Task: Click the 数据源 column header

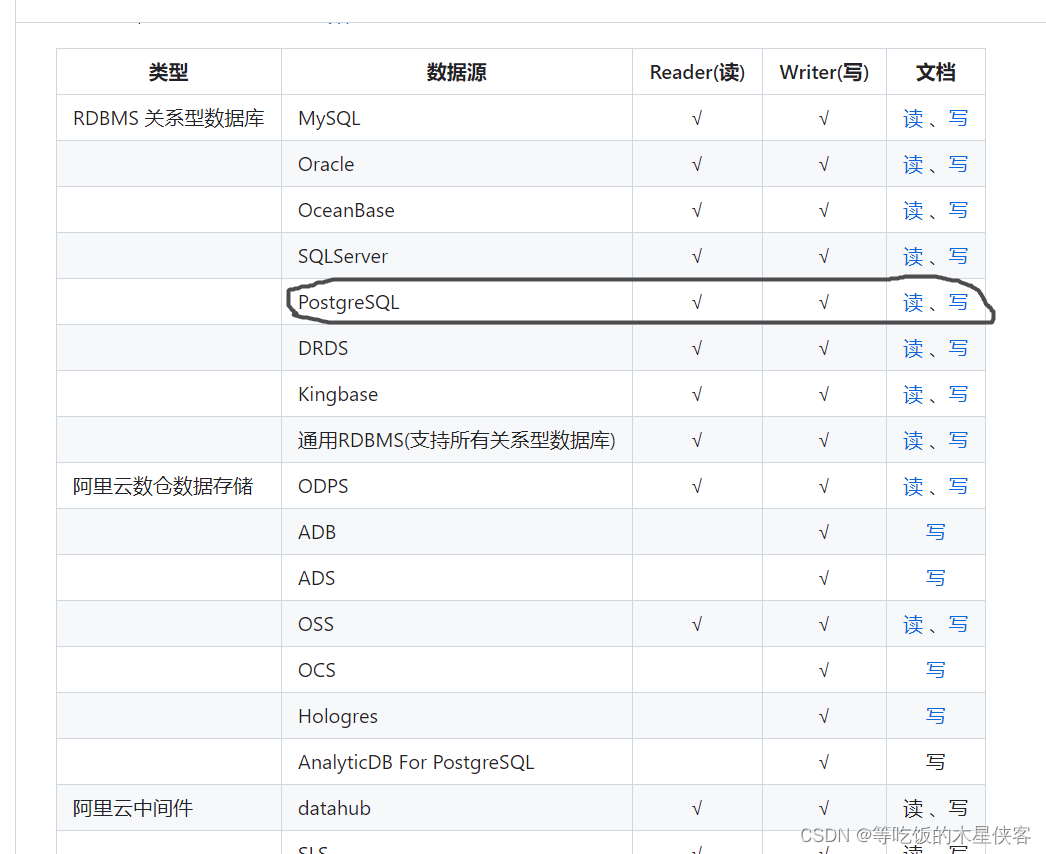Action: [457, 71]
